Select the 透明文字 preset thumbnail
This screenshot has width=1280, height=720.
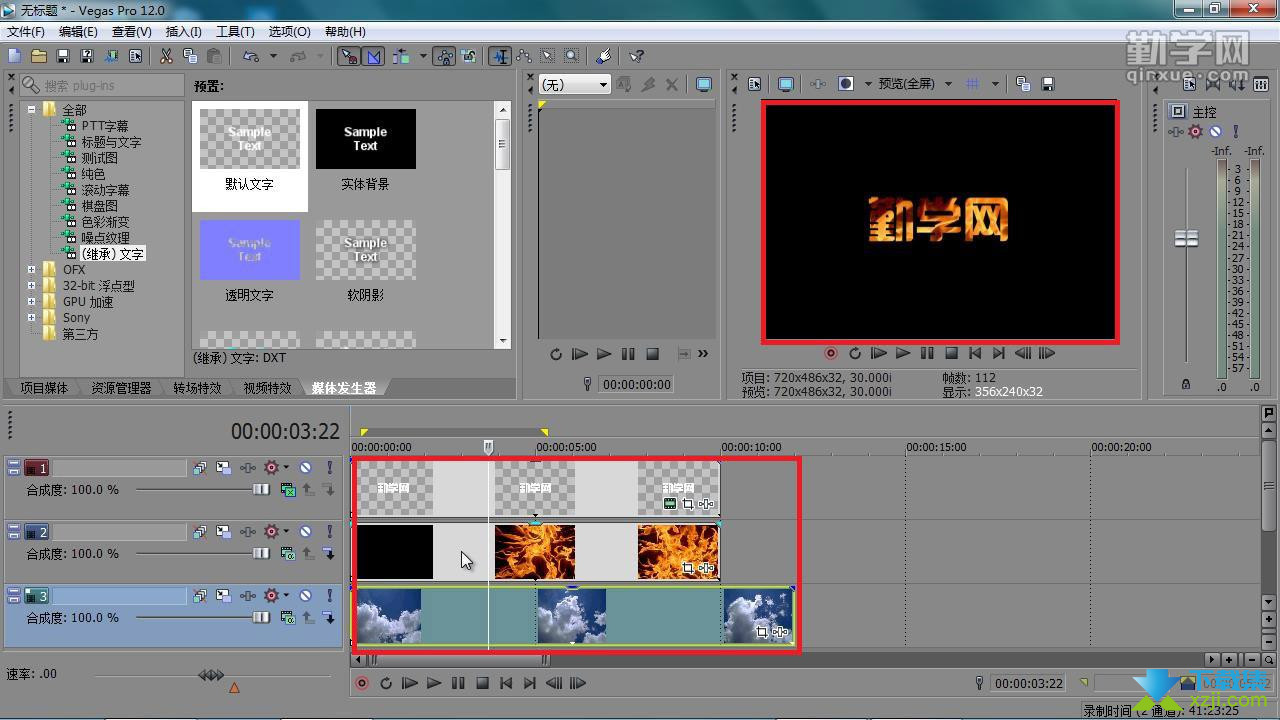249,250
